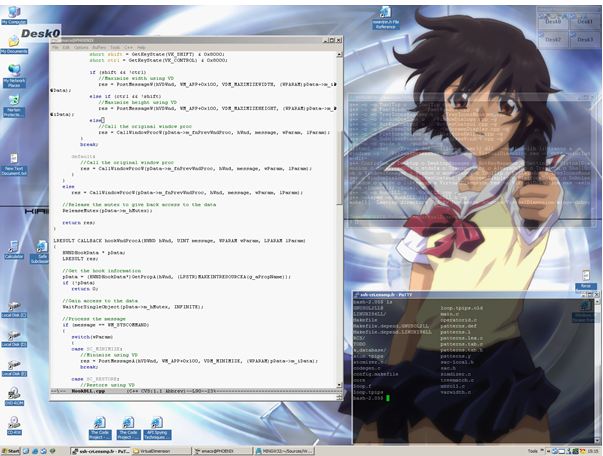This screenshot has width=603, height=456.
Task: Switch to Desk2 in desktop switcher
Action: pyautogui.click(x=553, y=40)
